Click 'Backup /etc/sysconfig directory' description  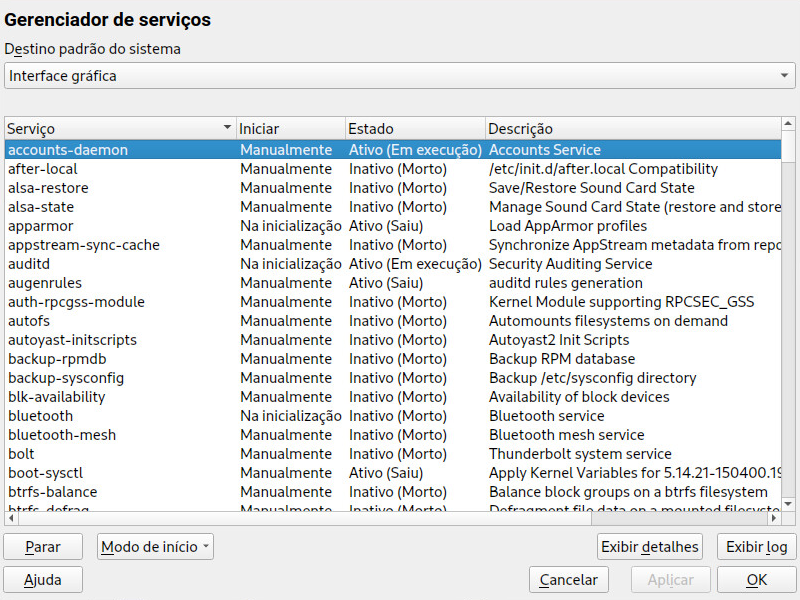point(592,378)
